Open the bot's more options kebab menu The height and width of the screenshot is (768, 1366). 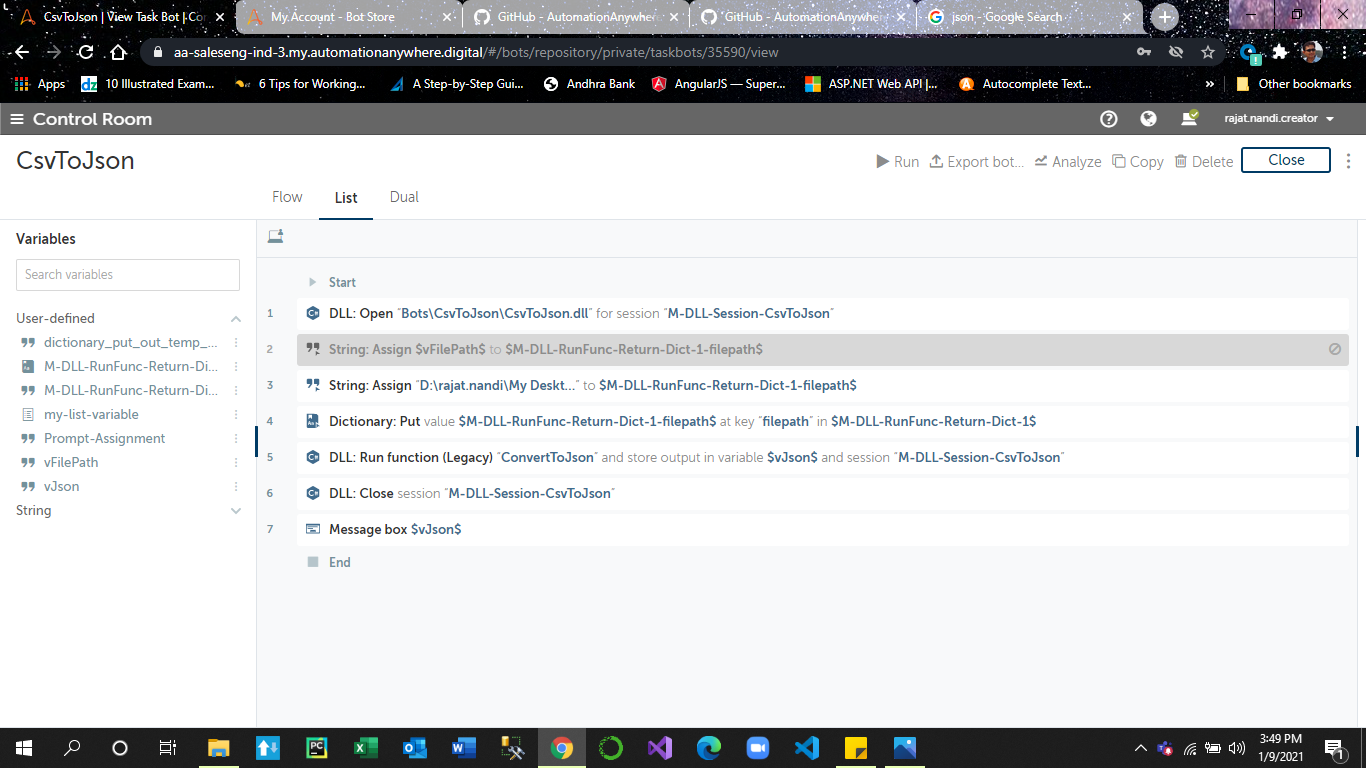(x=1348, y=160)
